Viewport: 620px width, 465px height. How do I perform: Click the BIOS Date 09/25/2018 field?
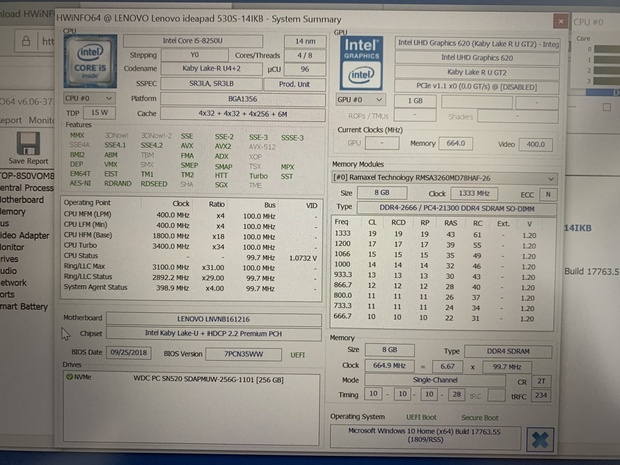coord(129,352)
